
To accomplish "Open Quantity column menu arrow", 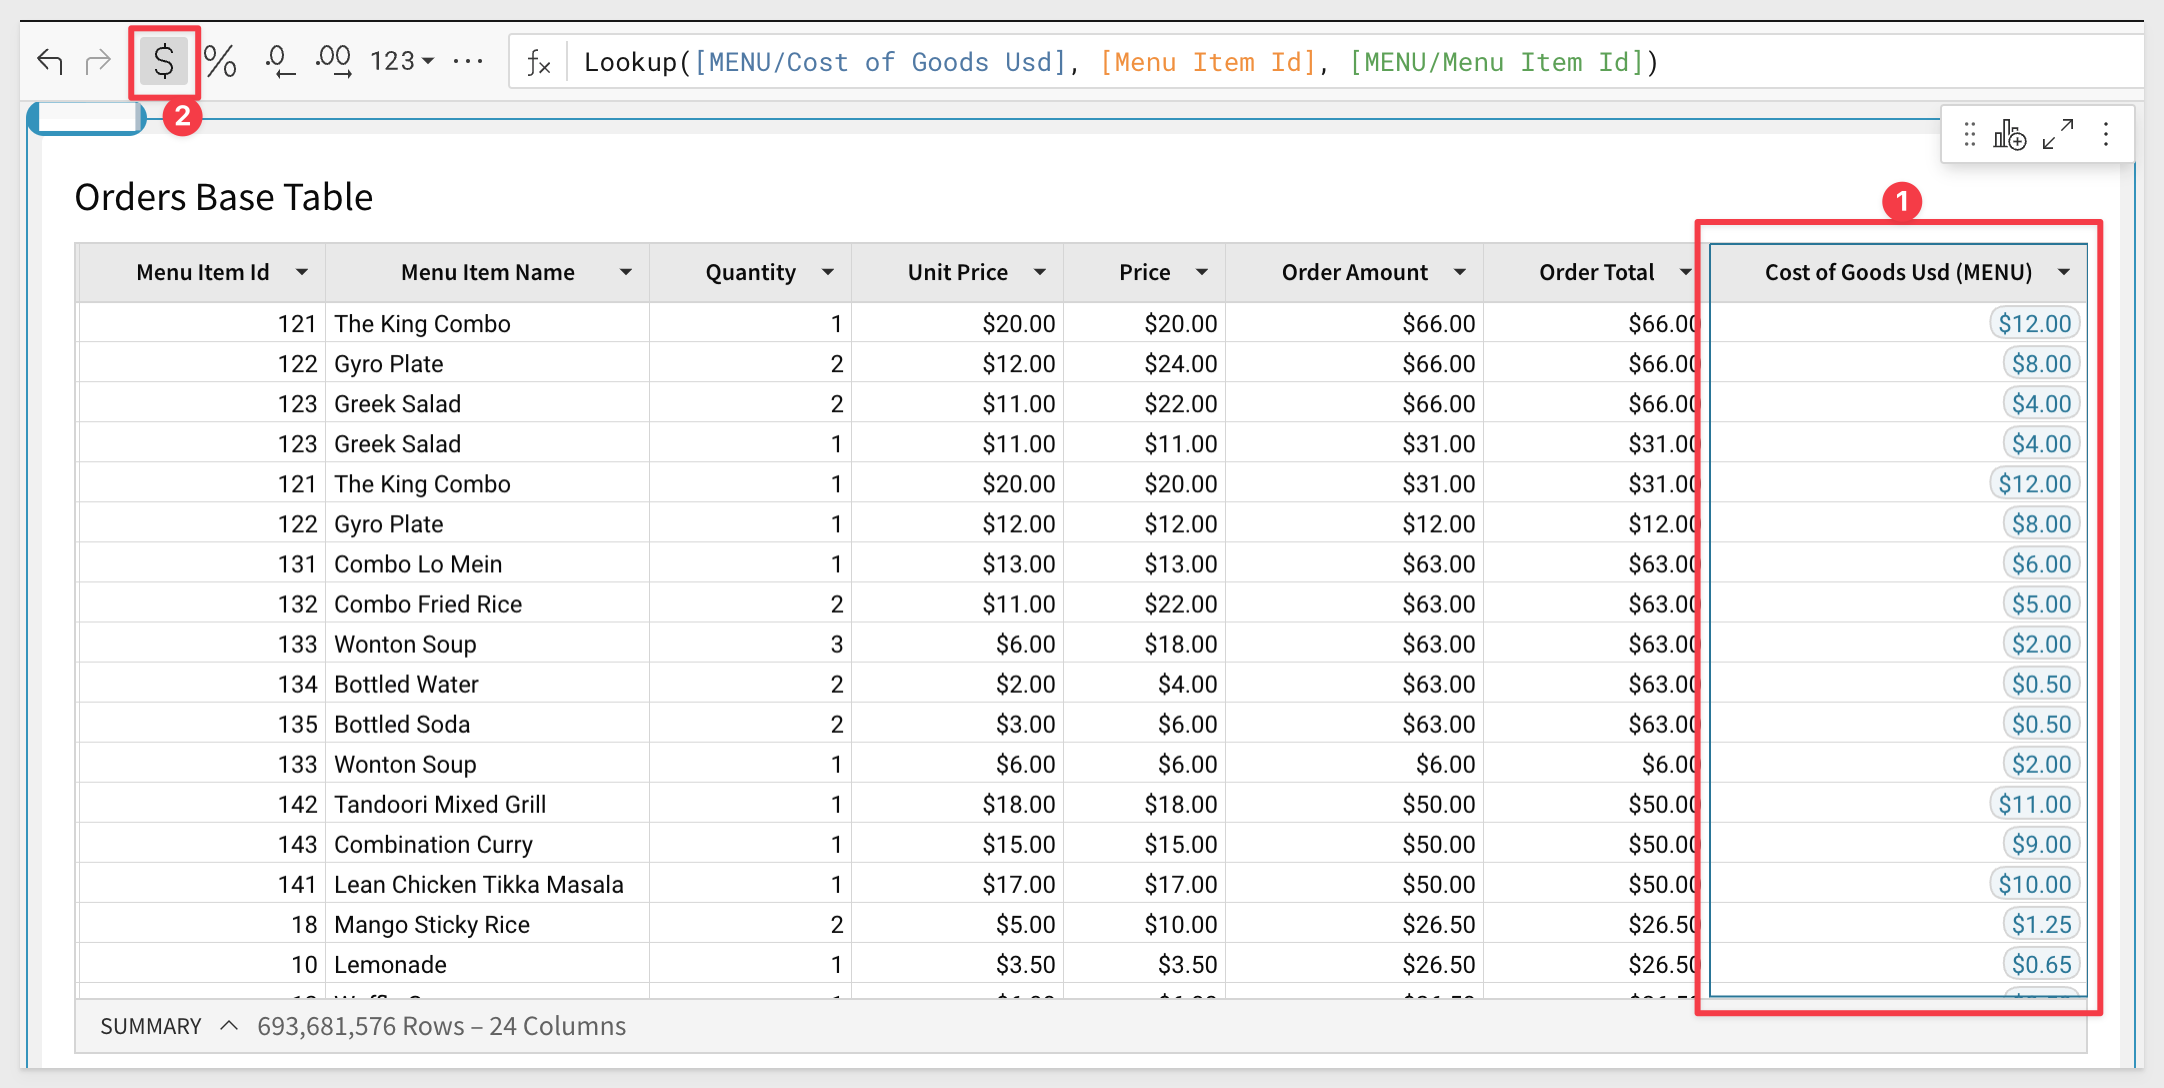I will [x=828, y=272].
